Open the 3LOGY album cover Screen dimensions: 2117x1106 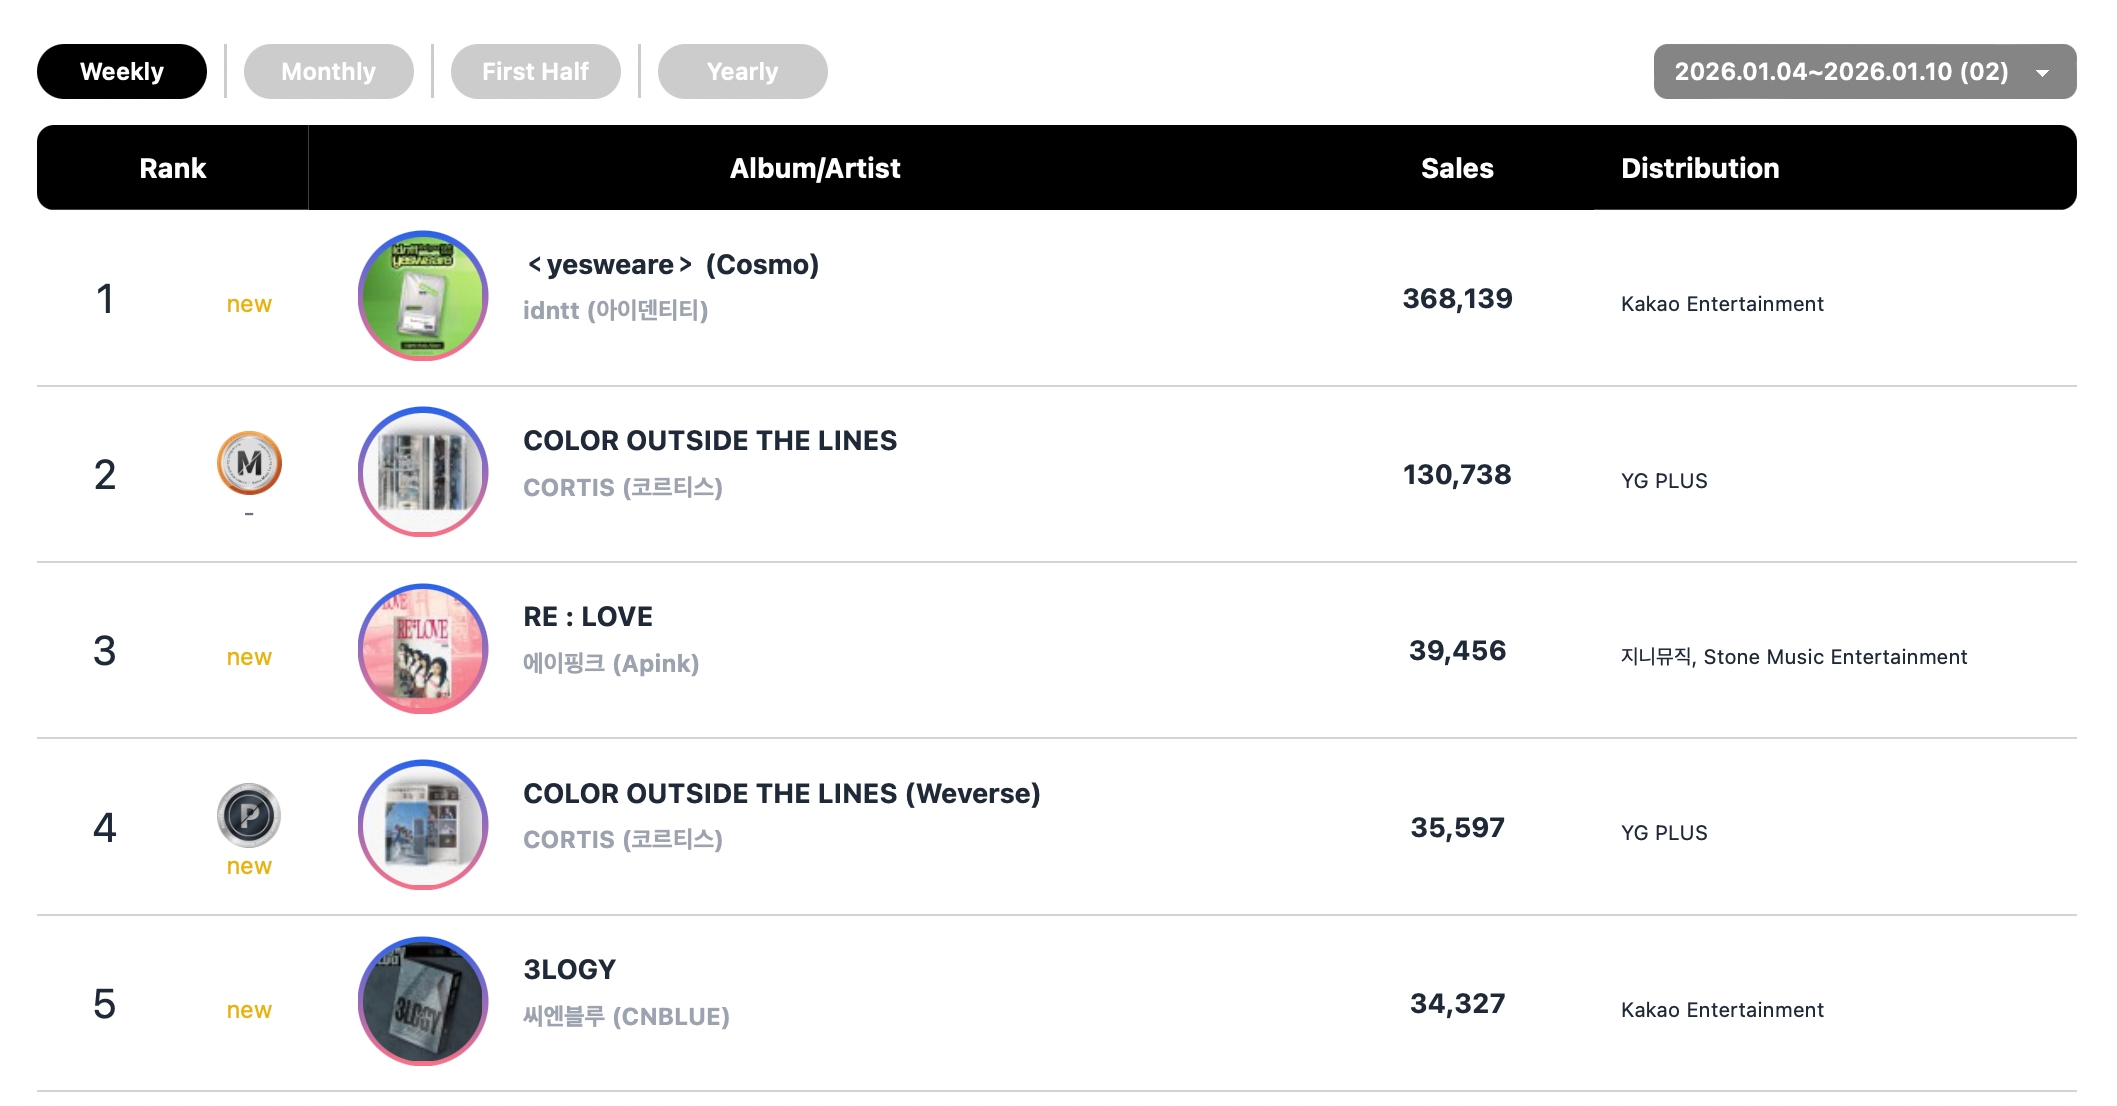pos(423,1001)
